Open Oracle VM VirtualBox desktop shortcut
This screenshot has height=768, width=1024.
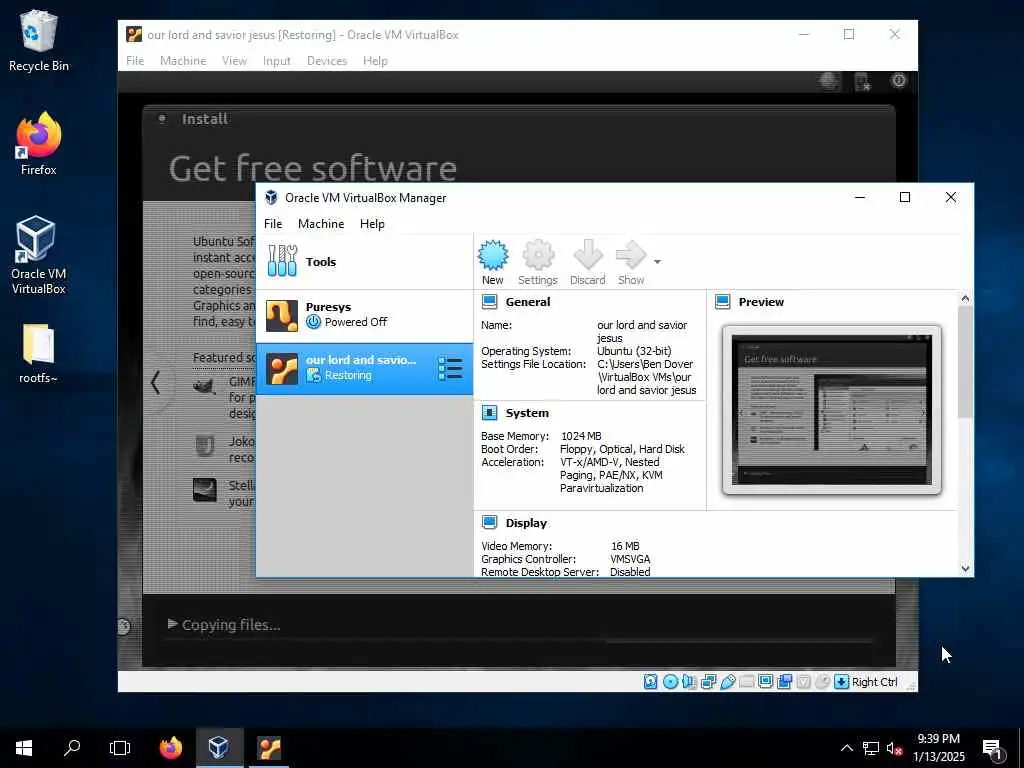click(39, 255)
